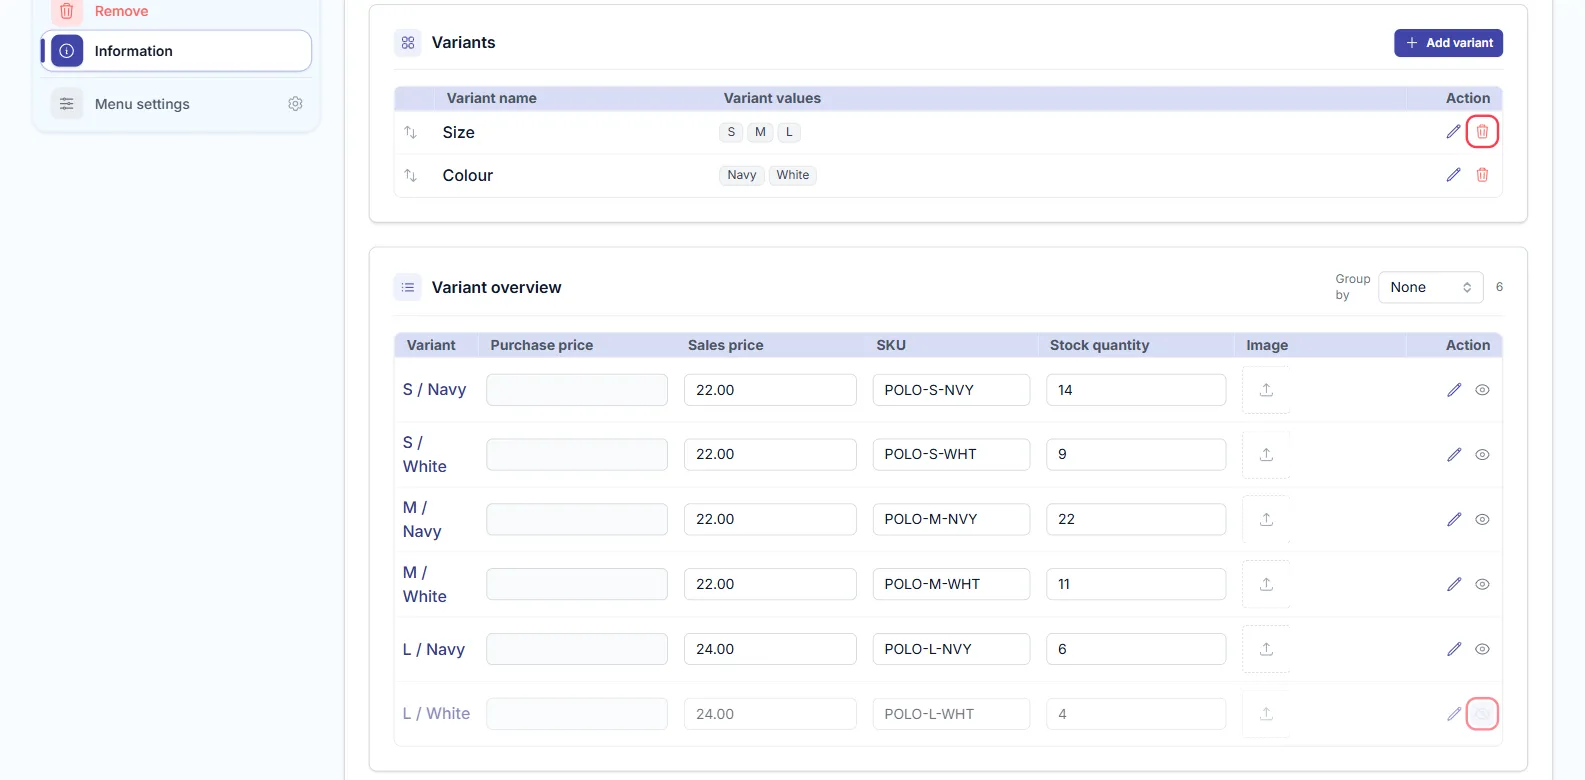Edit the S / White row with pencil icon
This screenshot has width=1585, height=780.
tap(1454, 454)
